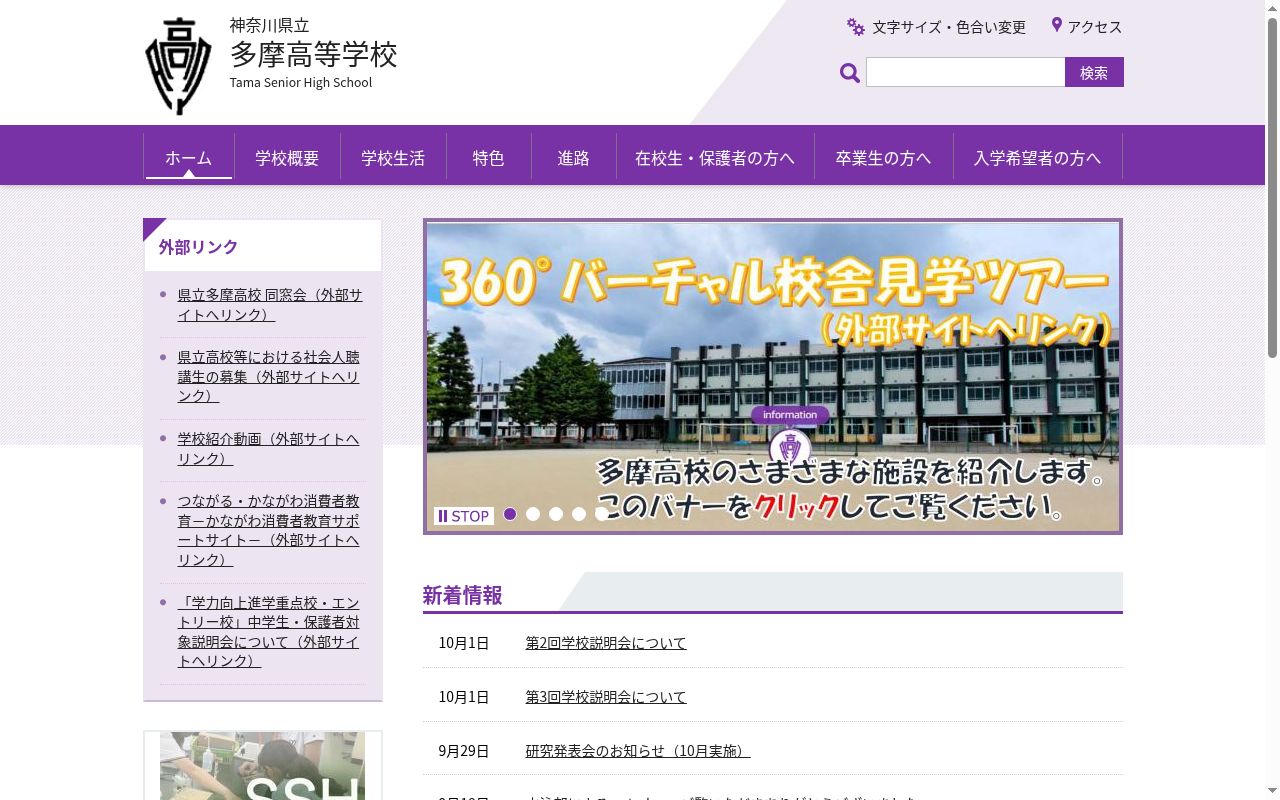
Task: Go to the 学校生活 menu item
Action: click(393, 157)
